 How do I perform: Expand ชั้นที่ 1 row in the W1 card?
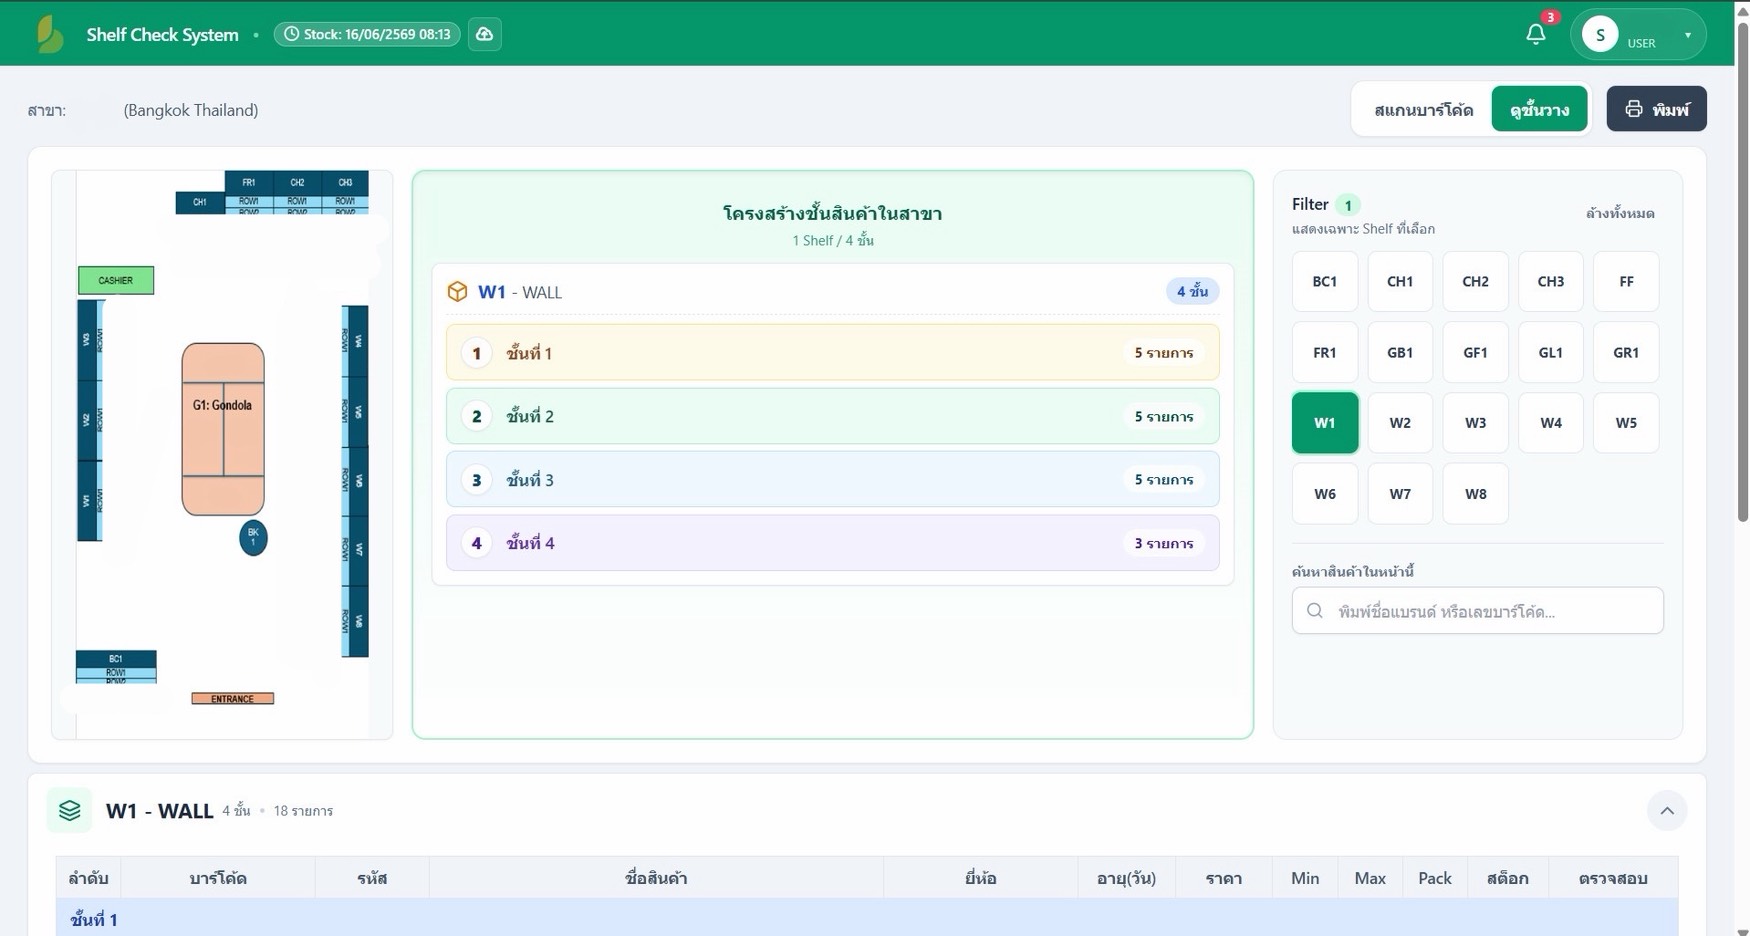coord(832,353)
